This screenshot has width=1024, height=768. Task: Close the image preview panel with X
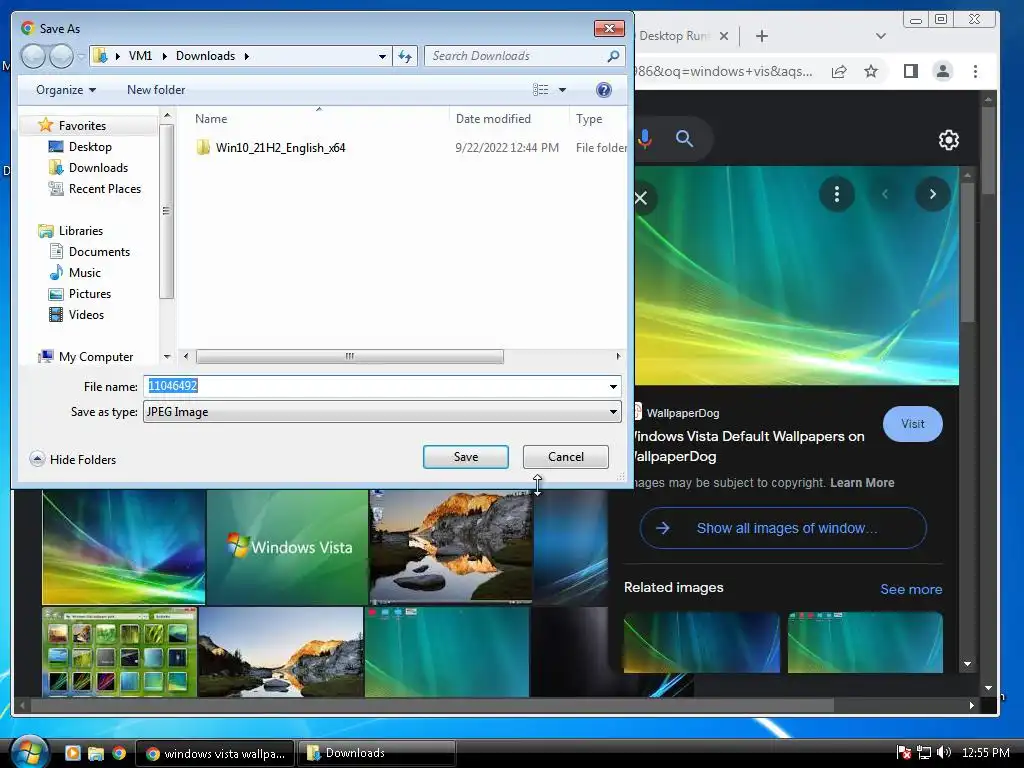[641, 198]
